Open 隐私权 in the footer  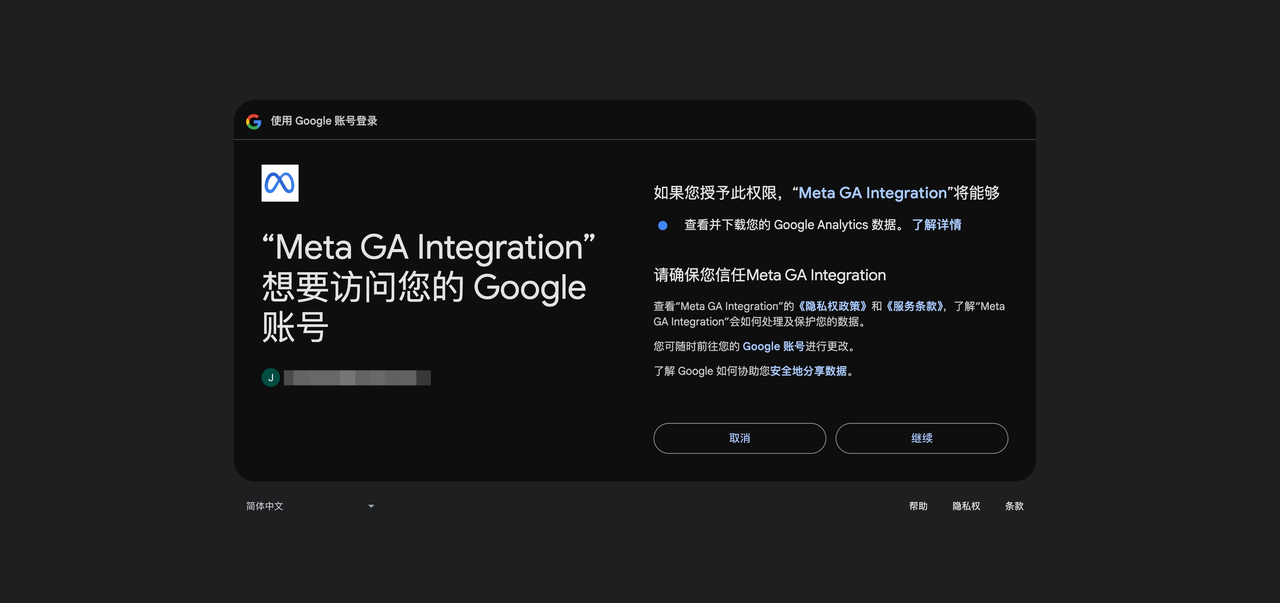[966, 506]
